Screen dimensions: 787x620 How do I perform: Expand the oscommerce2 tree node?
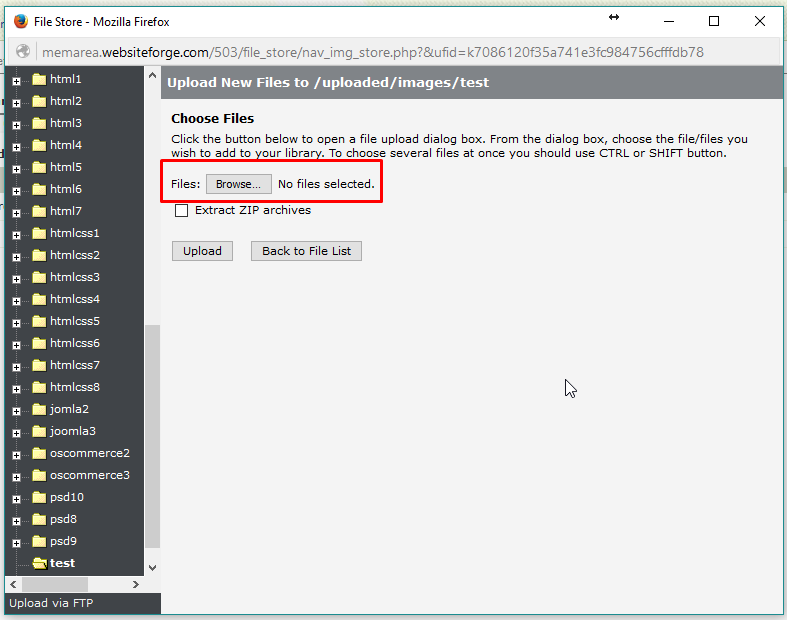tap(17, 455)
